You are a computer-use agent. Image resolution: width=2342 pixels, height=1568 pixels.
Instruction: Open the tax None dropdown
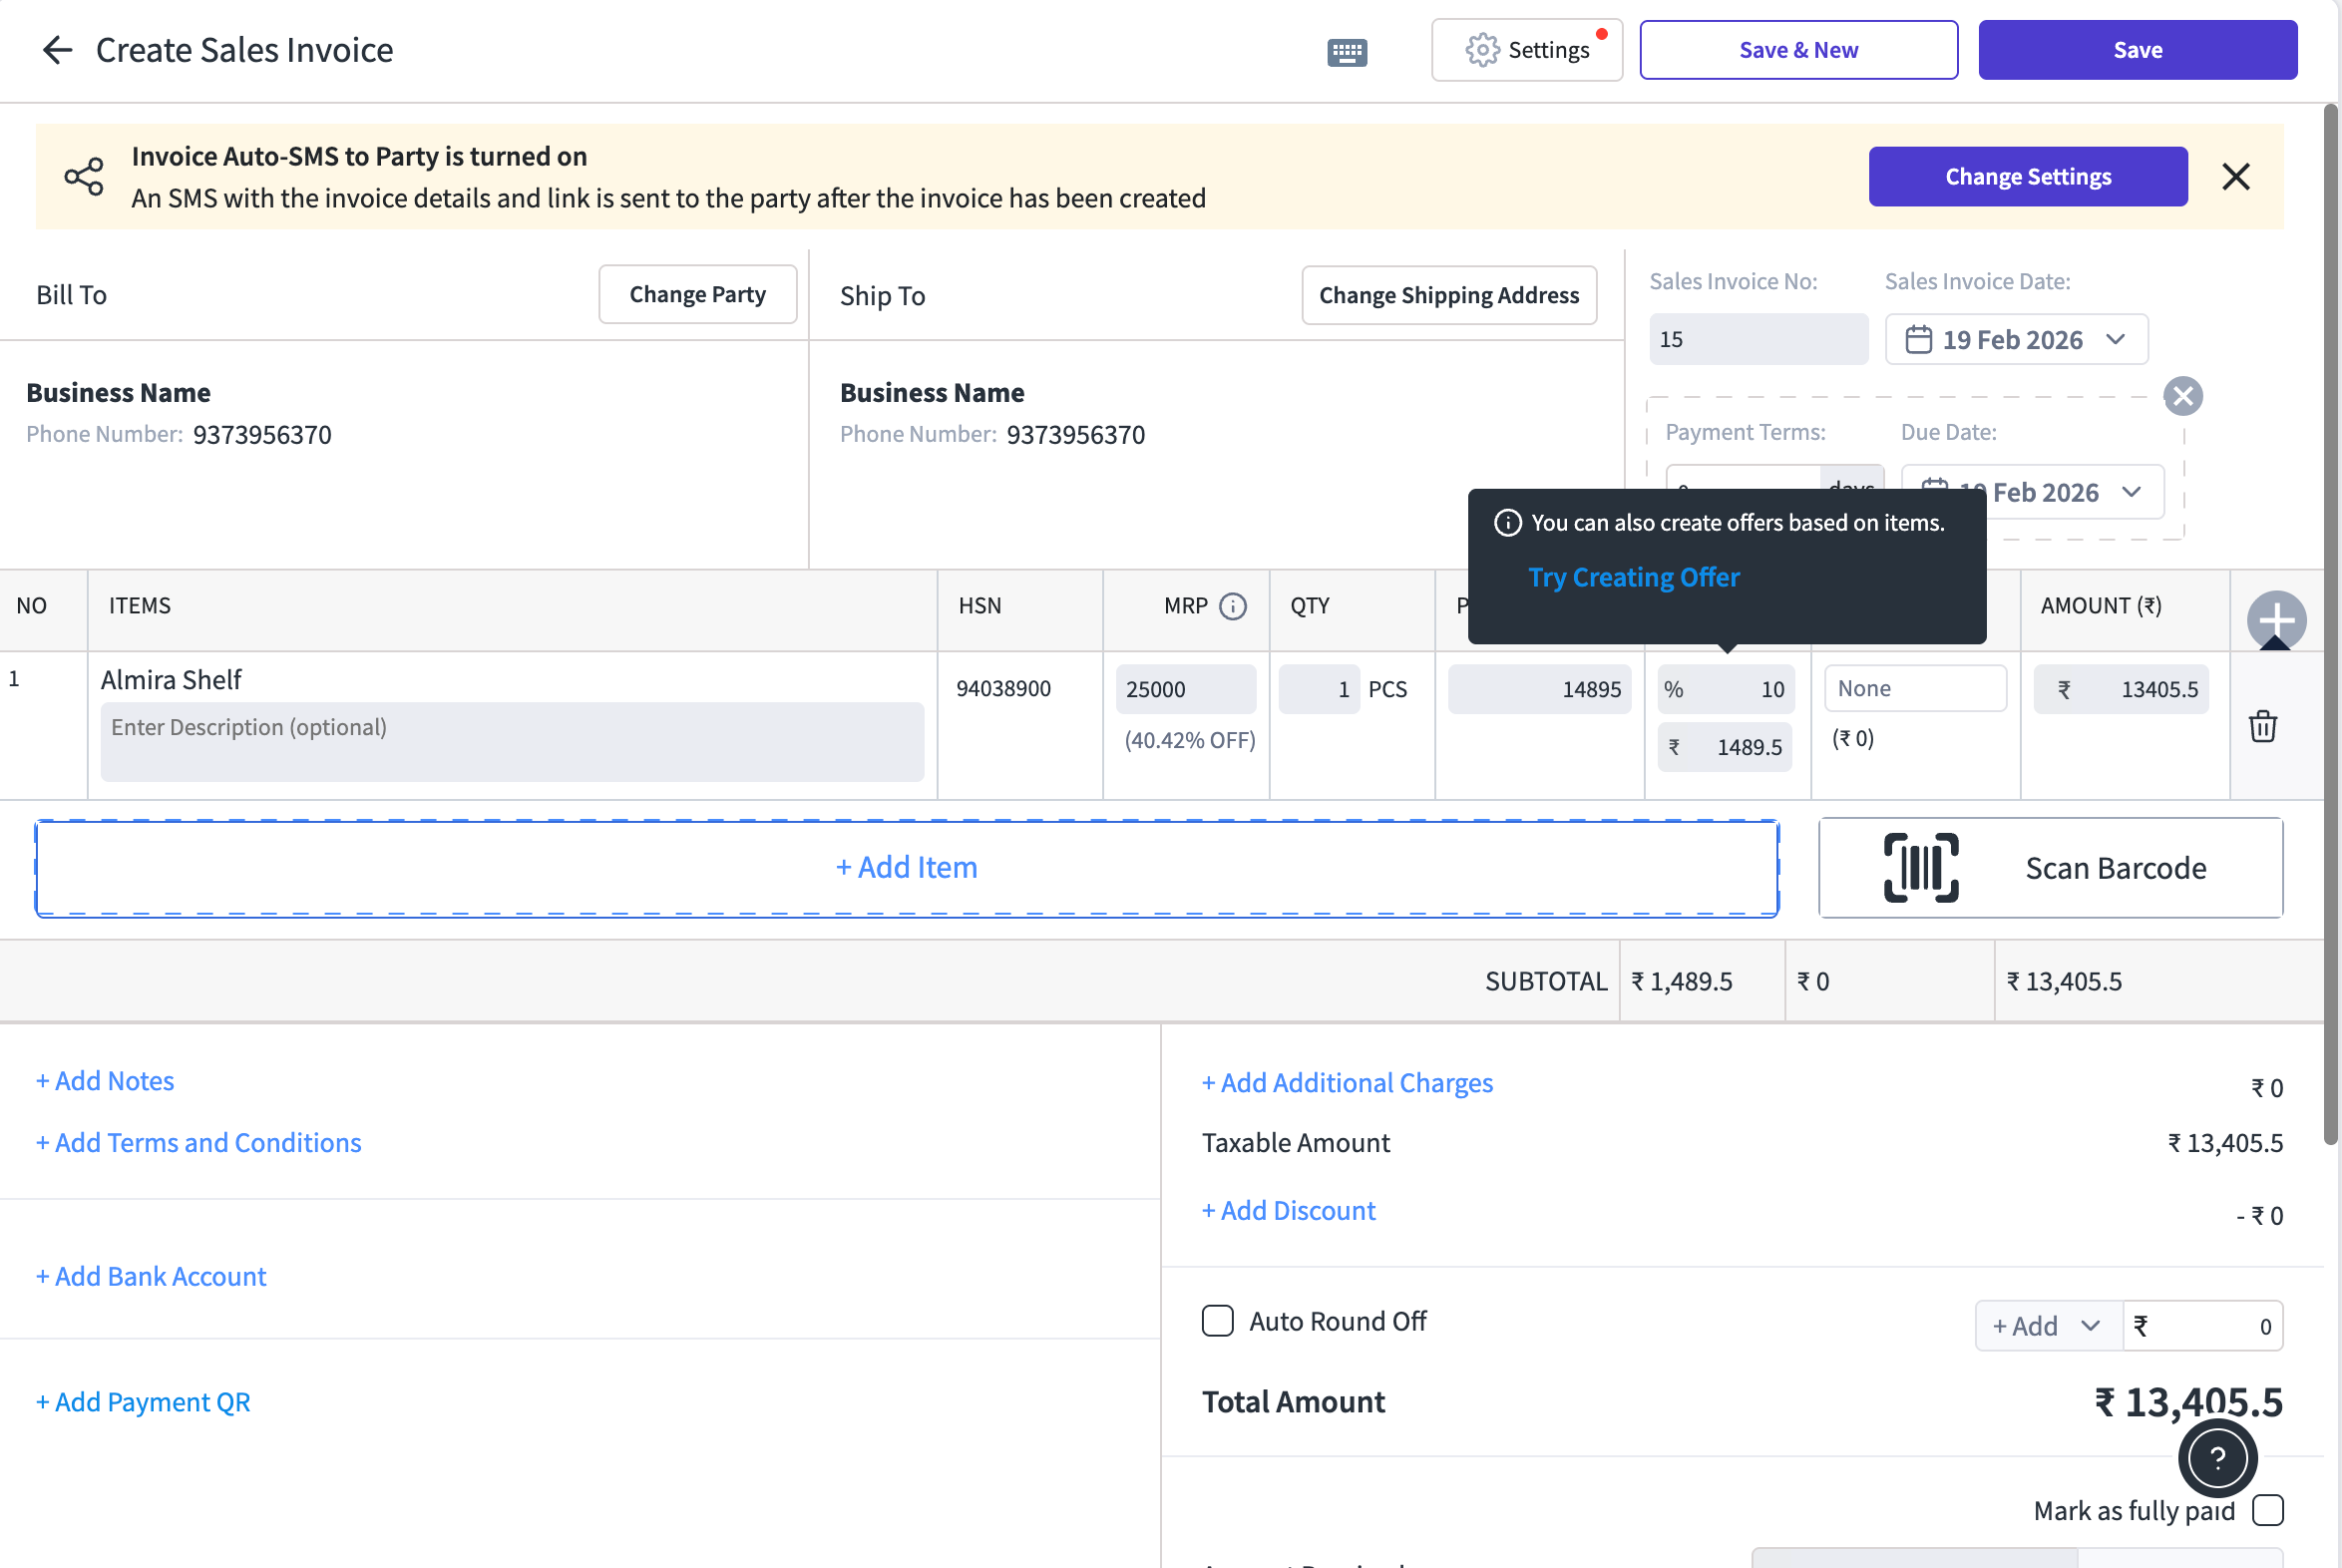click(1915, 689)
